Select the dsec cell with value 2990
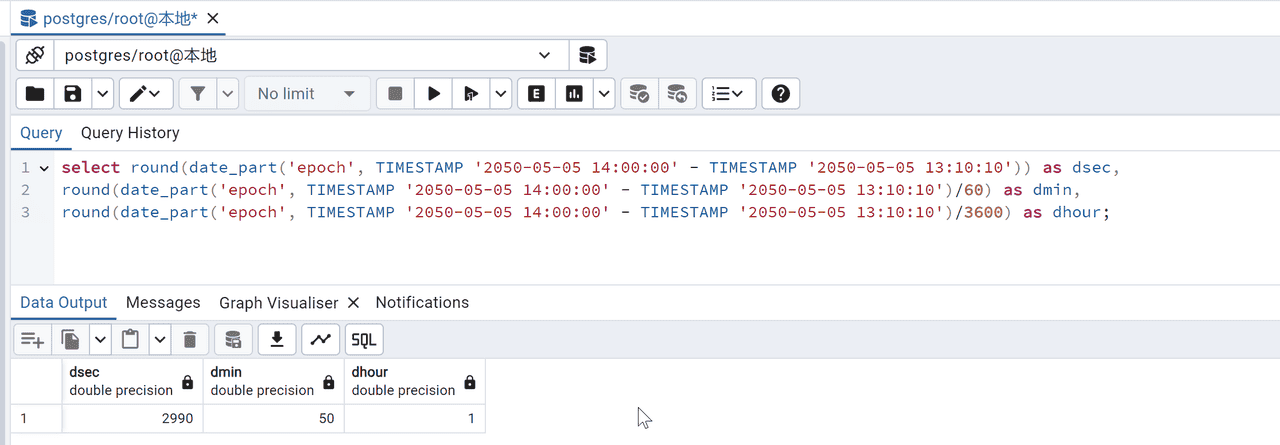1280x445 pixels. point(133,418)
